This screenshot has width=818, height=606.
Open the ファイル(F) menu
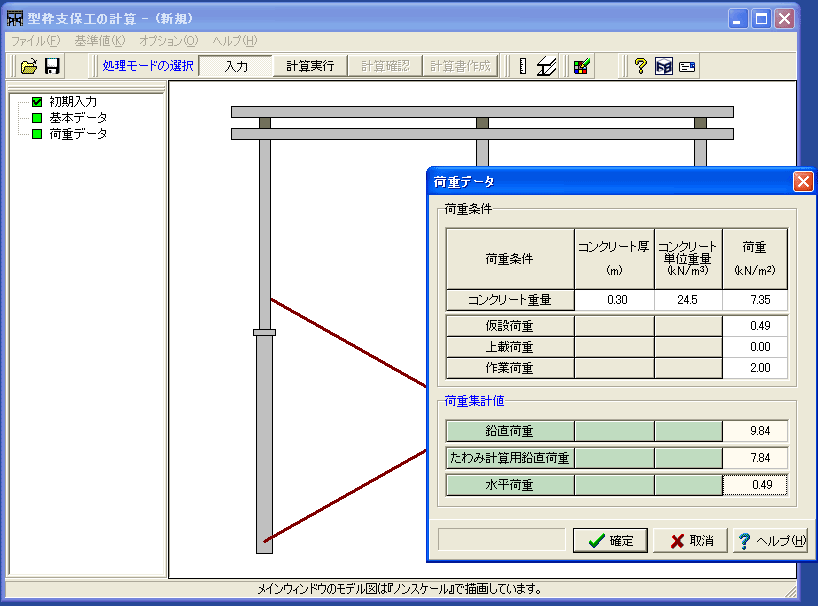tap(35, 41)
